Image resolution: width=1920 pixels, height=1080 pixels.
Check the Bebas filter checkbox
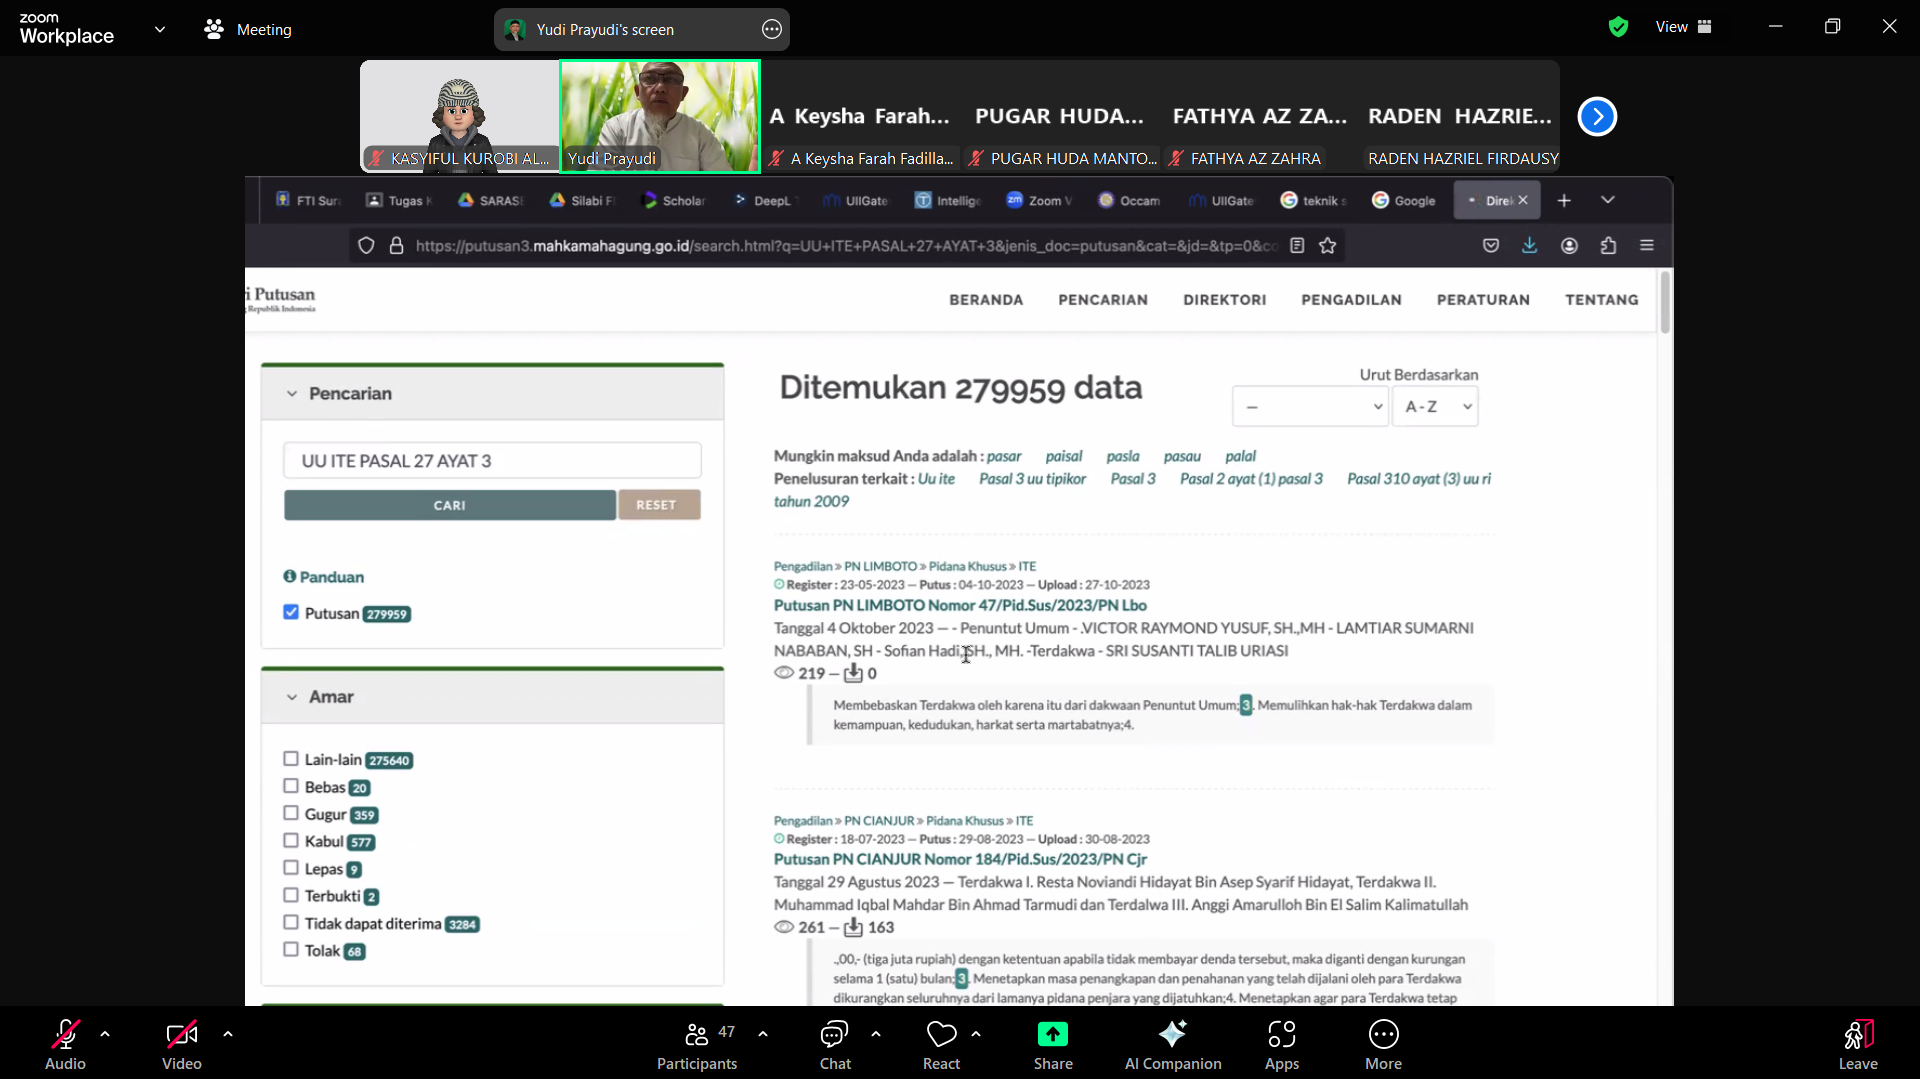[x=291, y=786]
